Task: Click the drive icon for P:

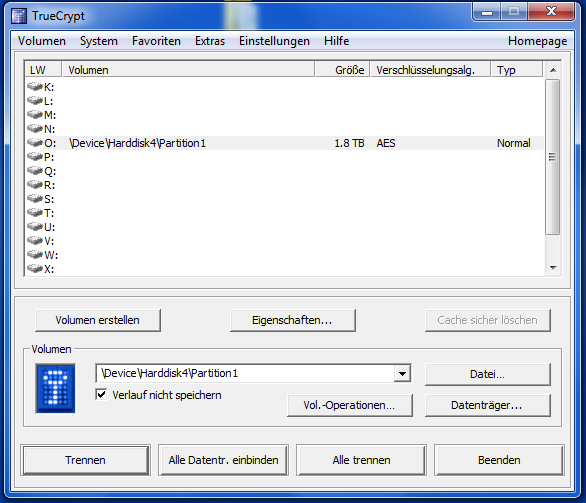Action: point(35,157)
